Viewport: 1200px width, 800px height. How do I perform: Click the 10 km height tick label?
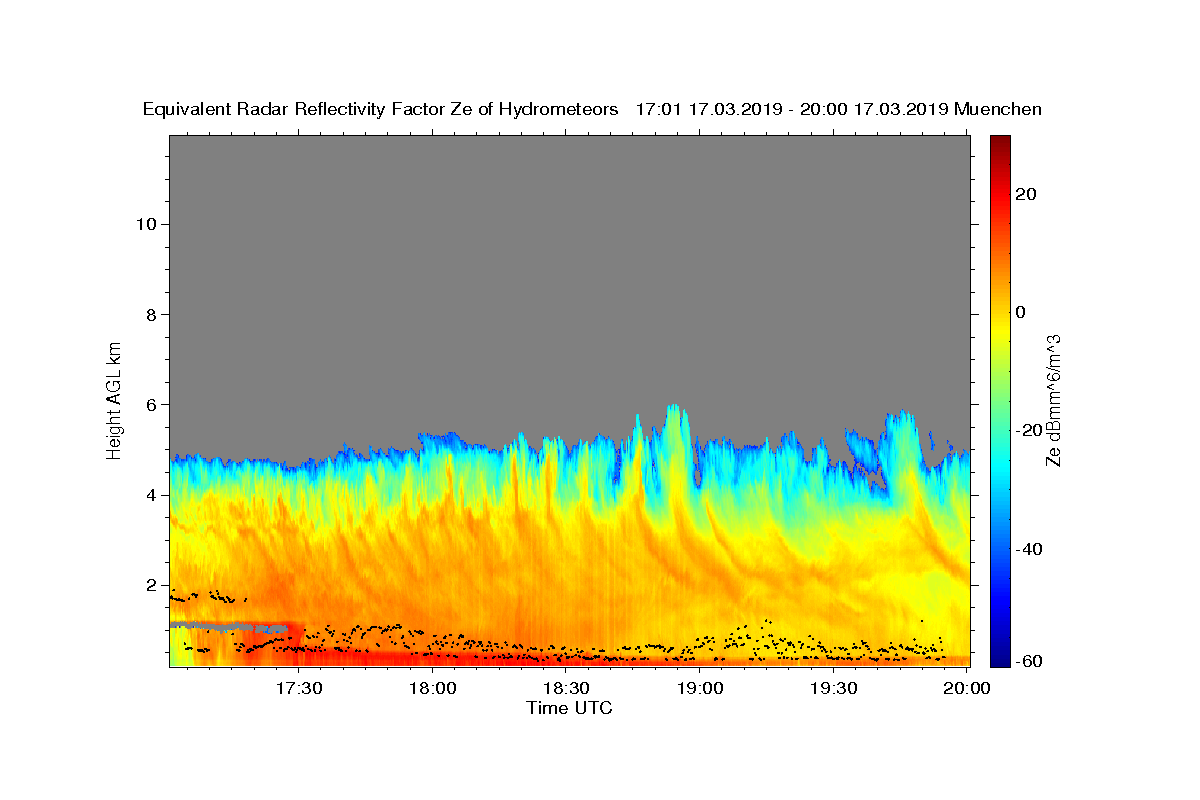tap(145, 224)
